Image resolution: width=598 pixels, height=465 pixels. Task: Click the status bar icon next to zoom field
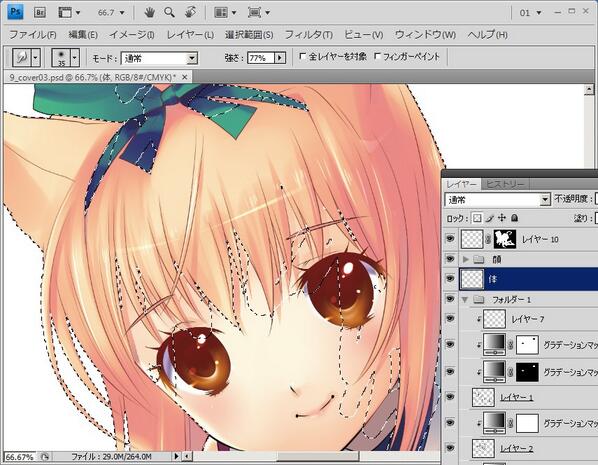coord(45,457)
